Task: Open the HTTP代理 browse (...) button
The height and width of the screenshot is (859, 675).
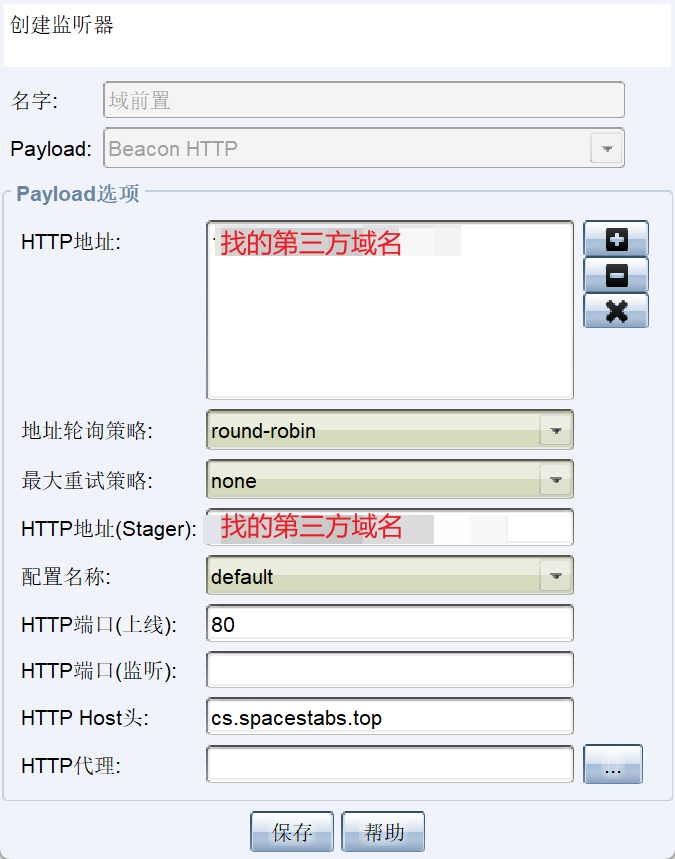Action: [x=613, y=765]
